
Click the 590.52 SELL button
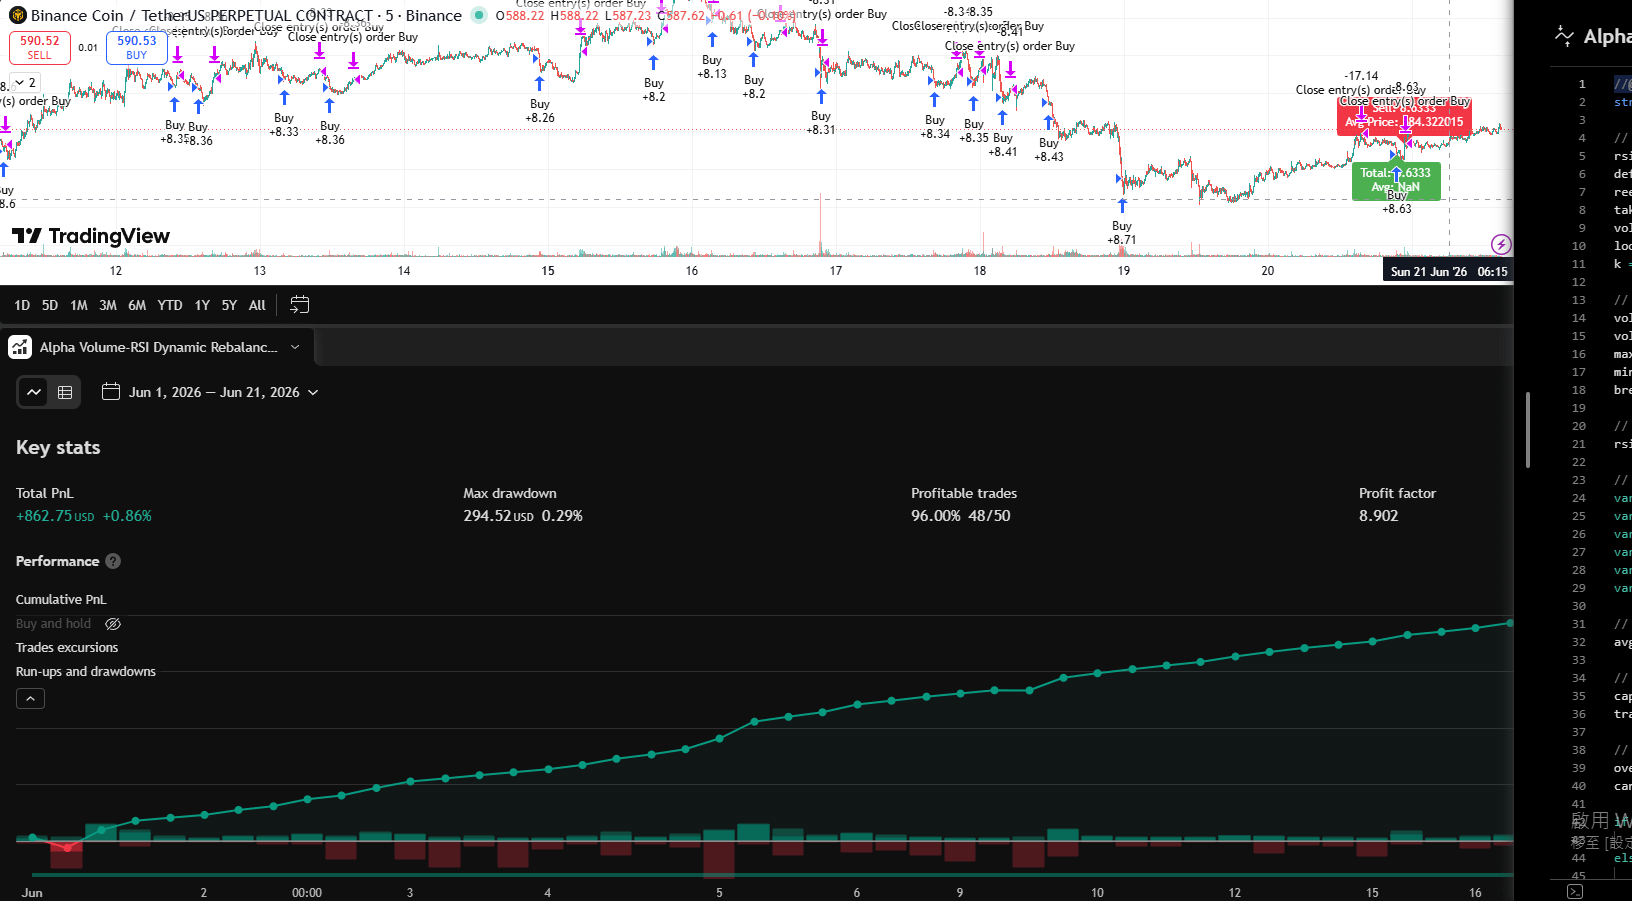click(40, 47)
